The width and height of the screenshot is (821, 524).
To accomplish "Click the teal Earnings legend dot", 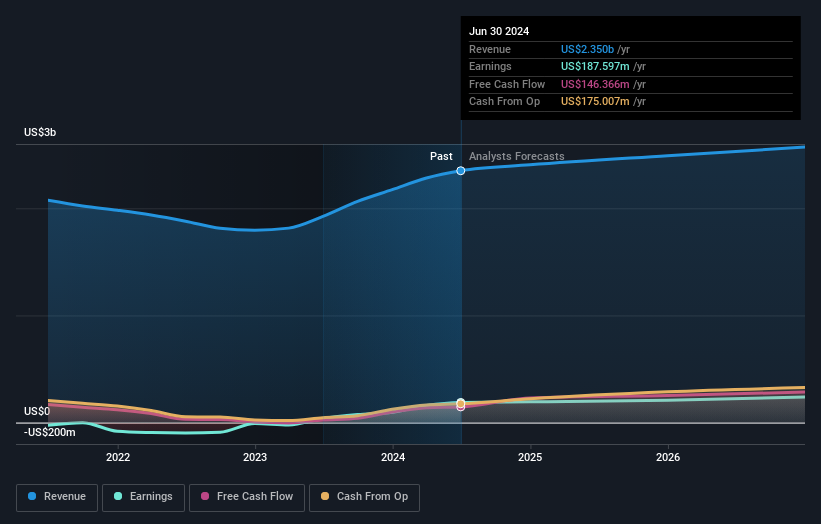I will (x=118, y=496).
